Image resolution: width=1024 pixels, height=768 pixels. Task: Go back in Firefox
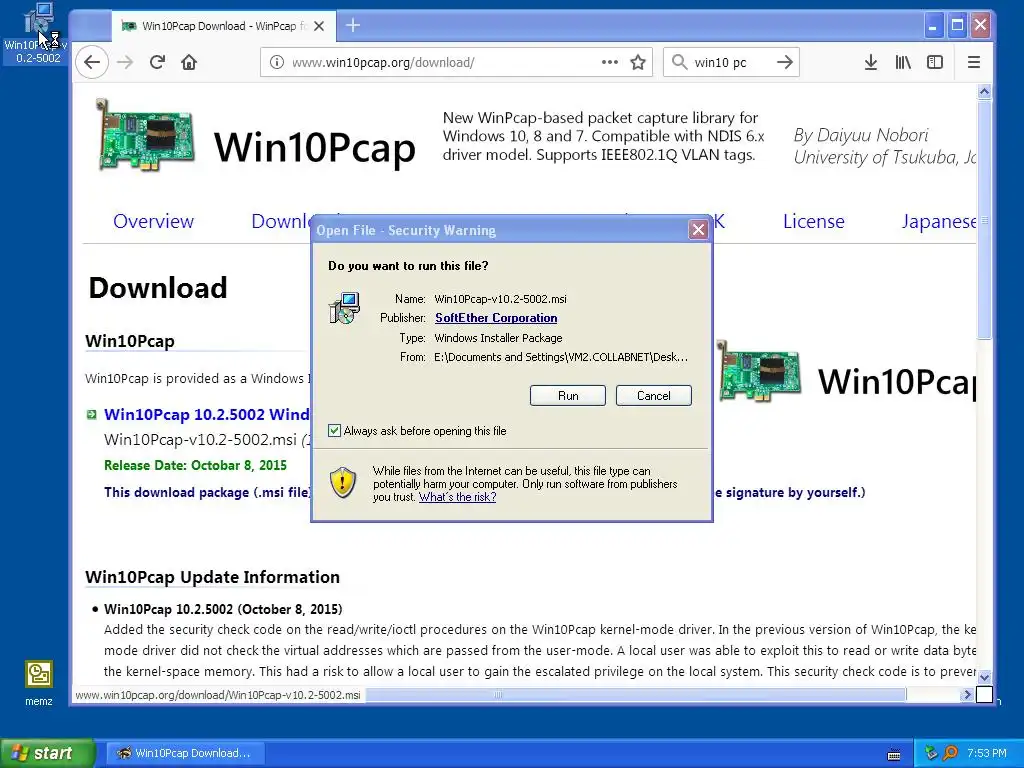point(91,63)
